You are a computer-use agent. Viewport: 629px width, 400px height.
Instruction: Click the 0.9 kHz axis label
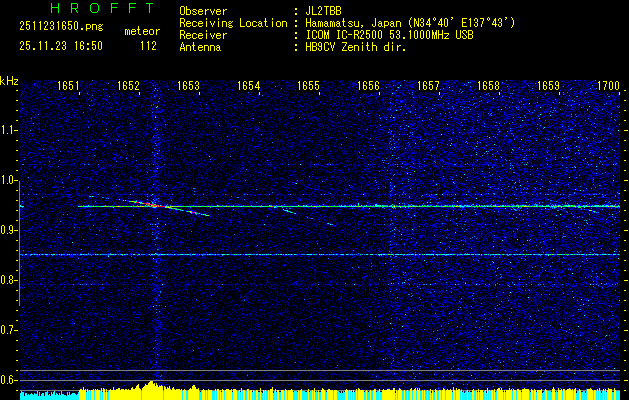click(9, 230)
